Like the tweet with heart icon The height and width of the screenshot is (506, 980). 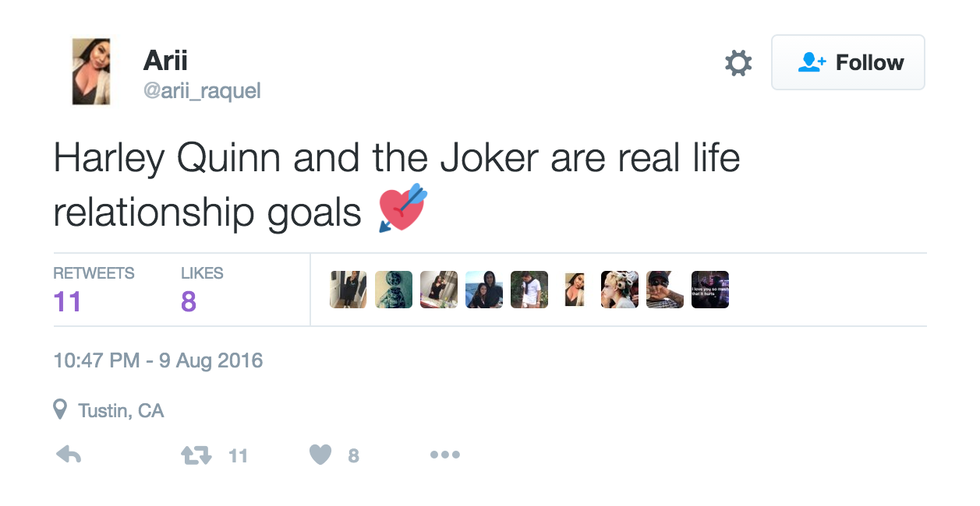[x=320, y=455]
